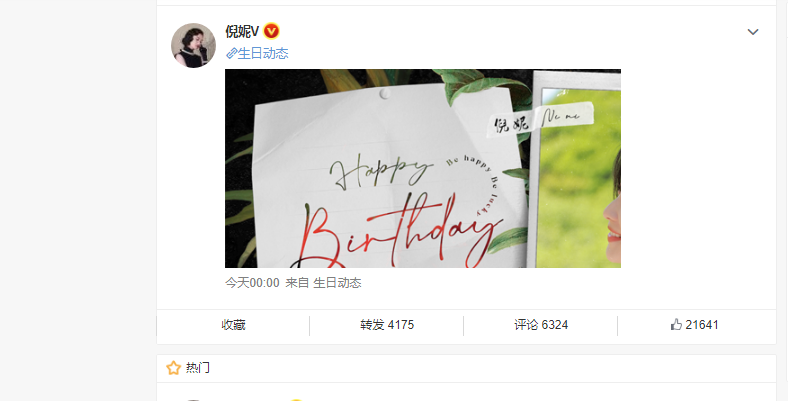
Task: Click the 21641 like count
Action: pos(702,325)
